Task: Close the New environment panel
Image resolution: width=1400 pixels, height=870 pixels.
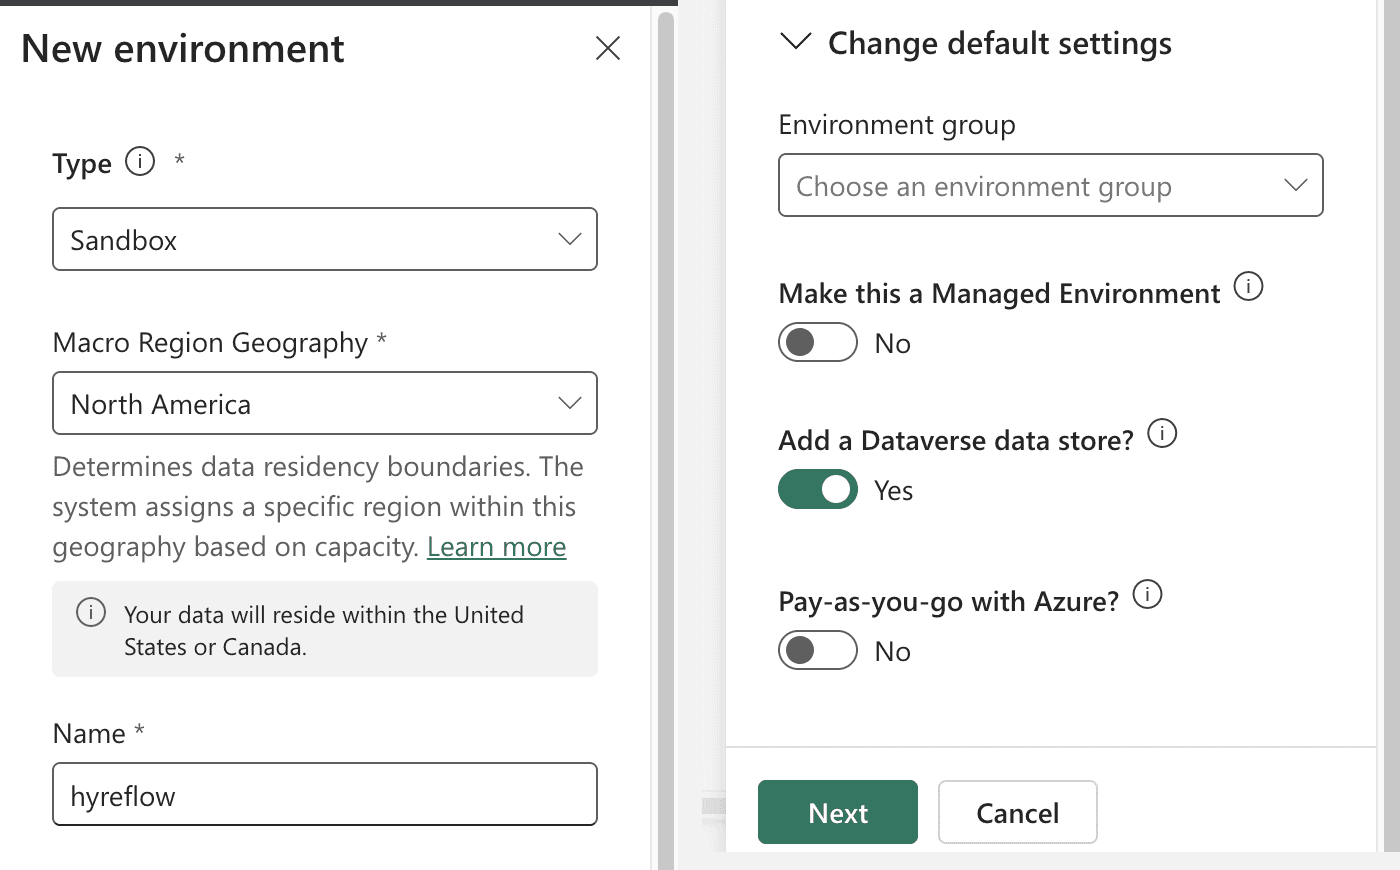Action: tap(608, 48)
